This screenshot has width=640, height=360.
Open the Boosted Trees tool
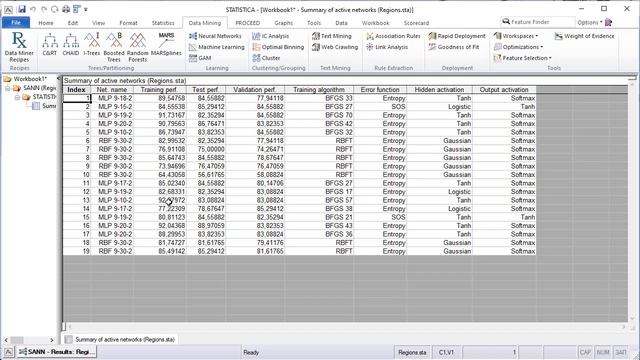(114, 47)
